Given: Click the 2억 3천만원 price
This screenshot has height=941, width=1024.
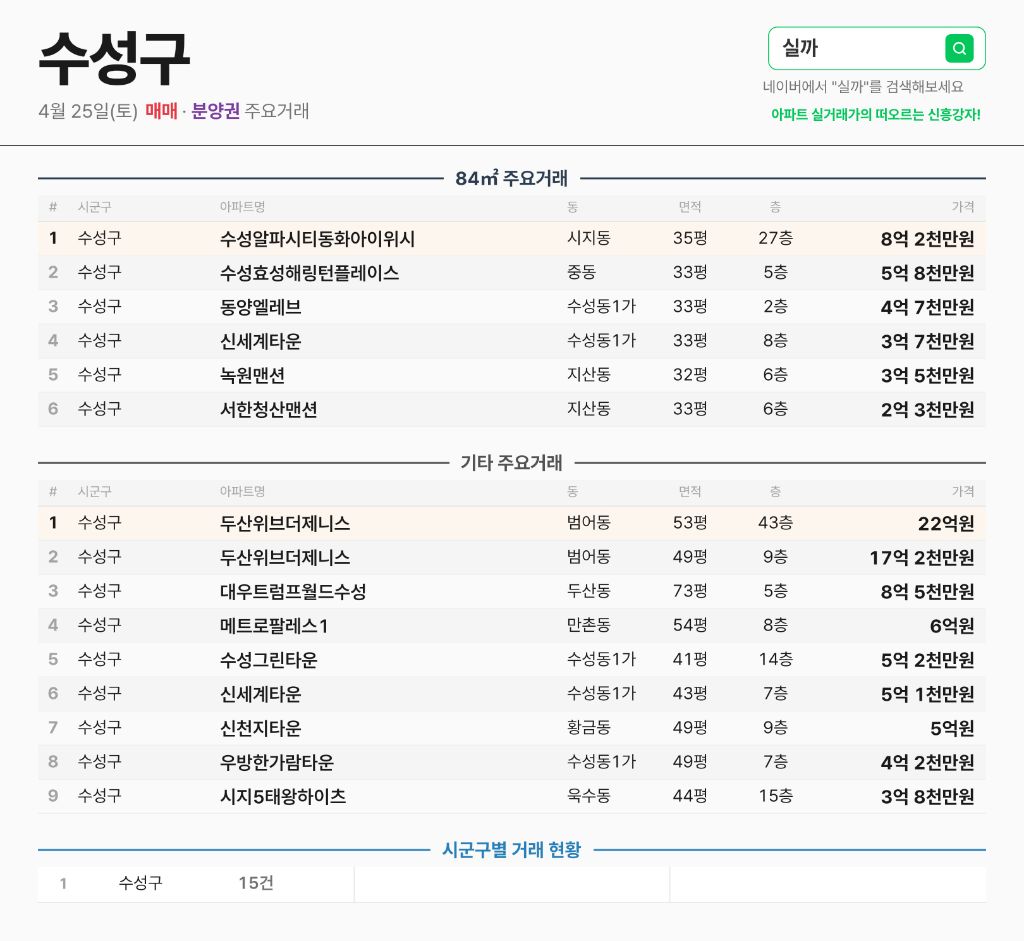Looking at the screenshot, I should pyautogui.click(x=927, y=409).
